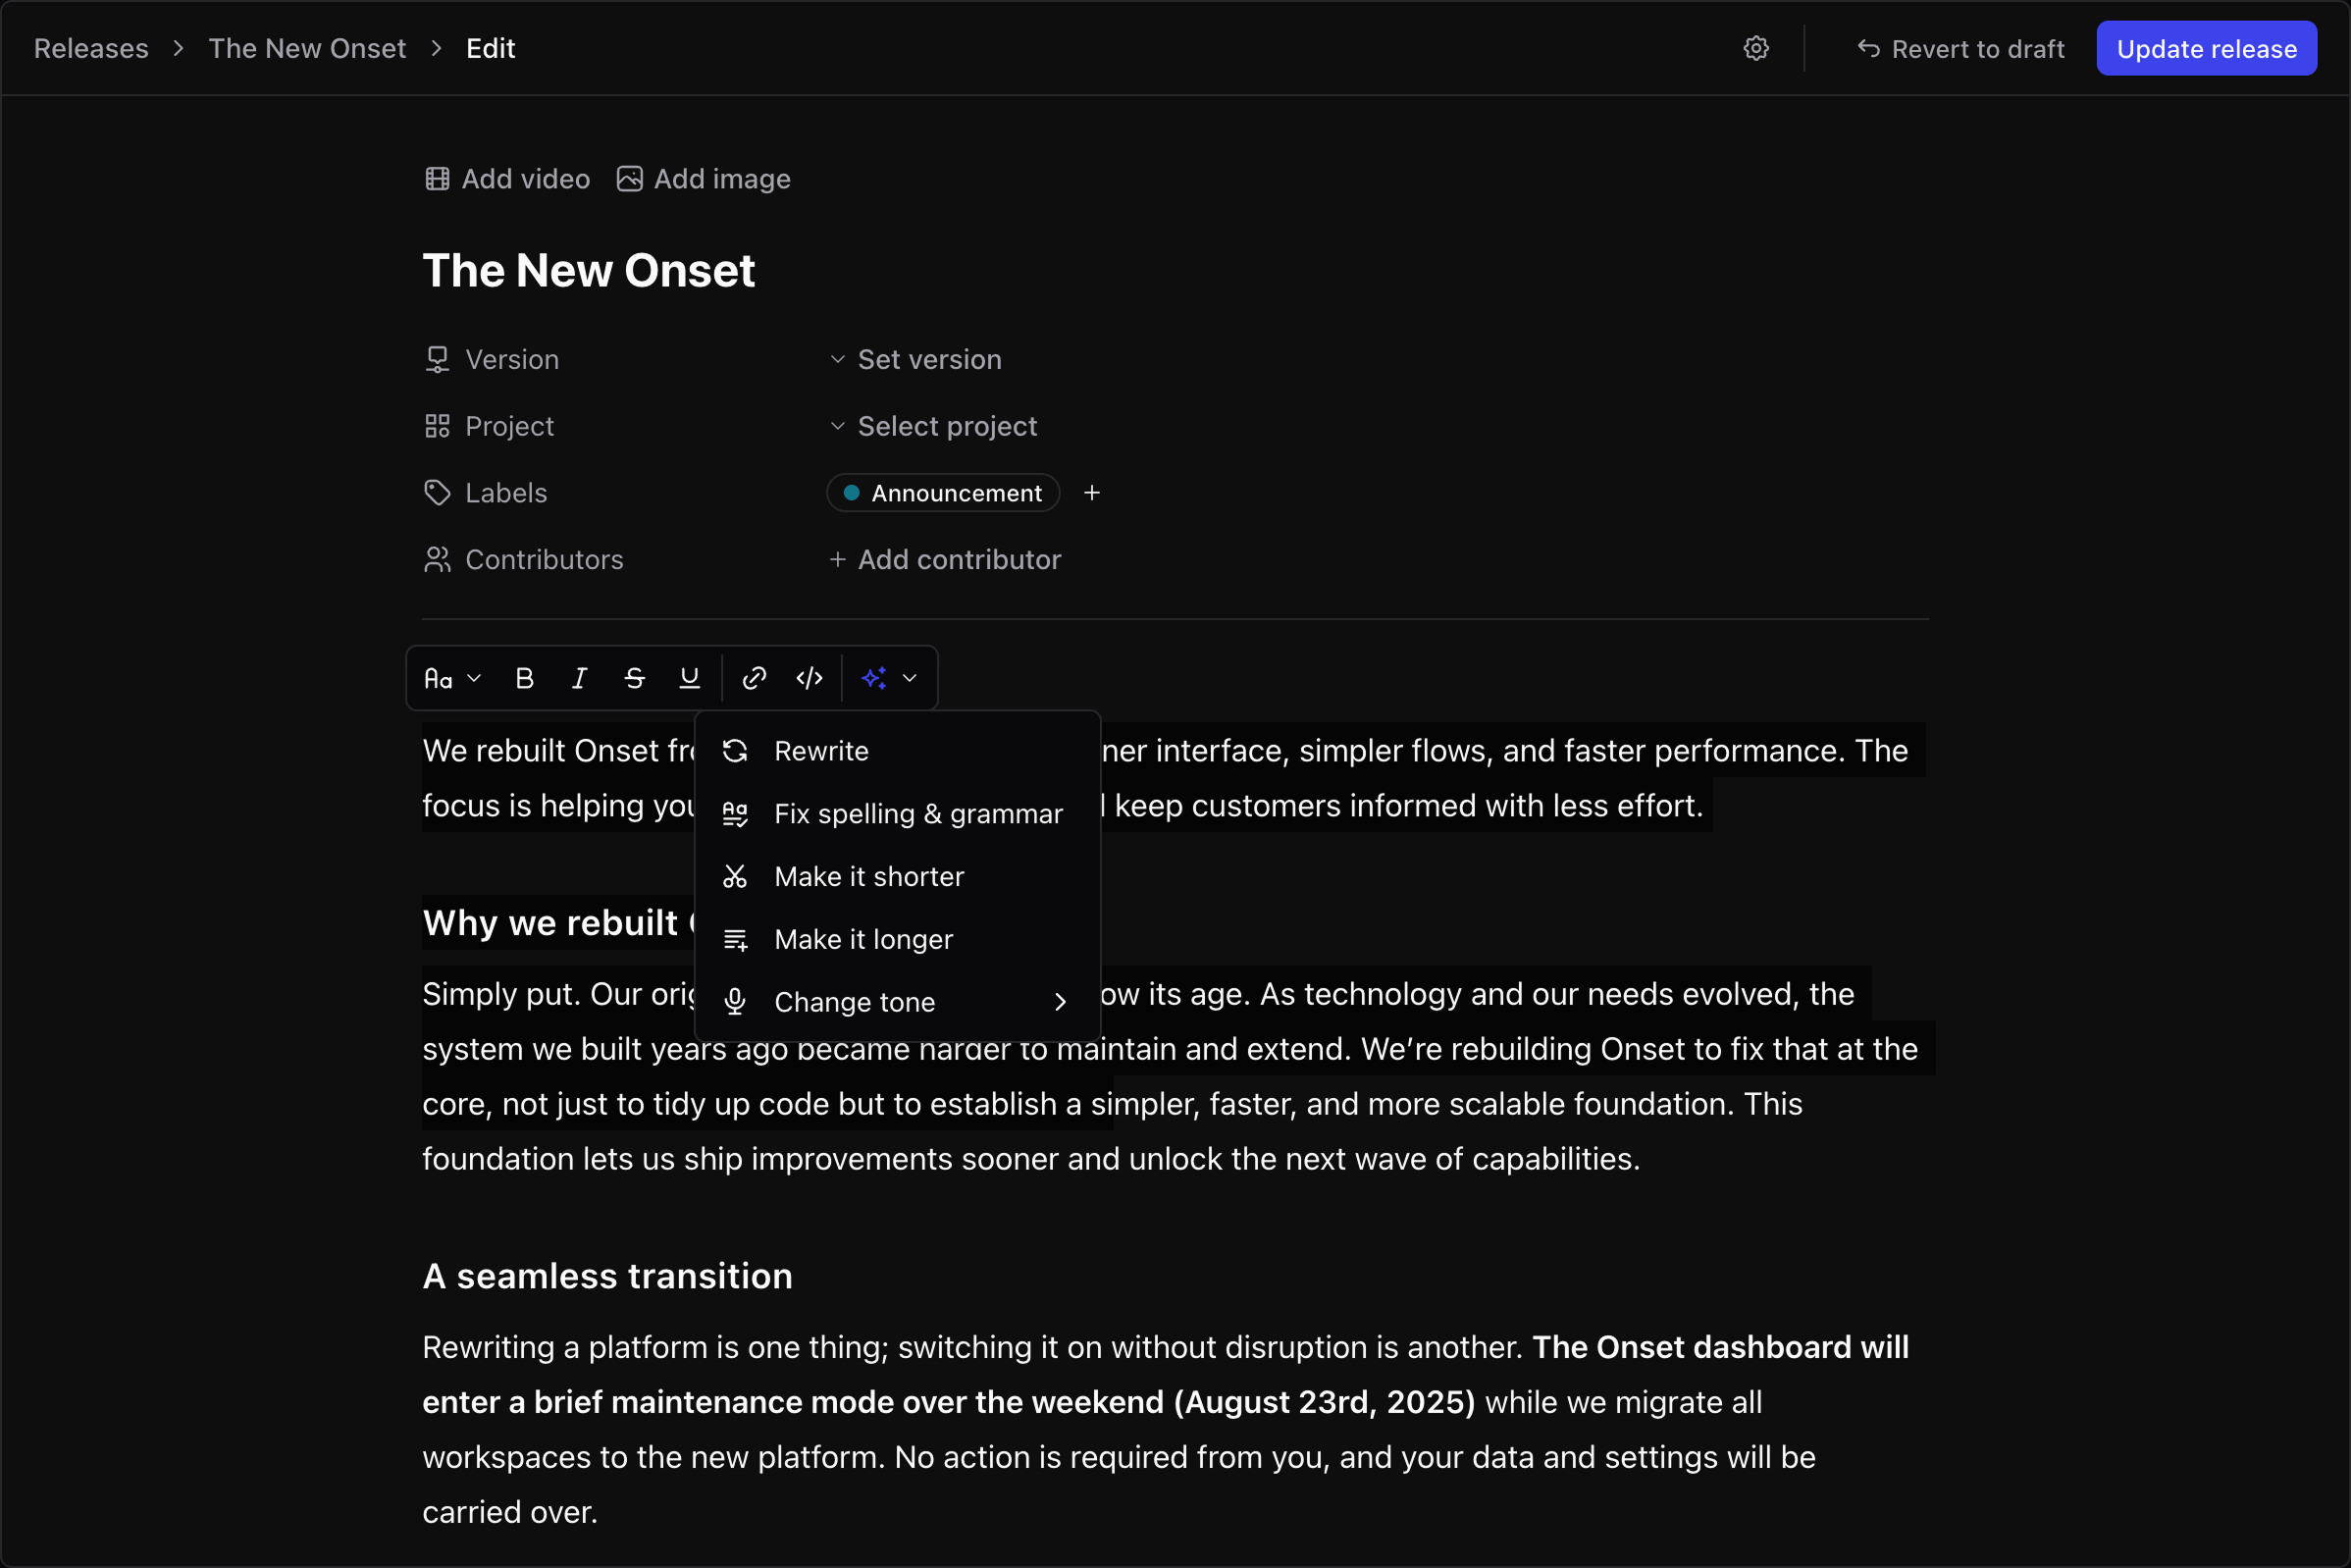Screen dimensions: 2351x1568
Task: Underline the selected text
Action: [689, 677]
